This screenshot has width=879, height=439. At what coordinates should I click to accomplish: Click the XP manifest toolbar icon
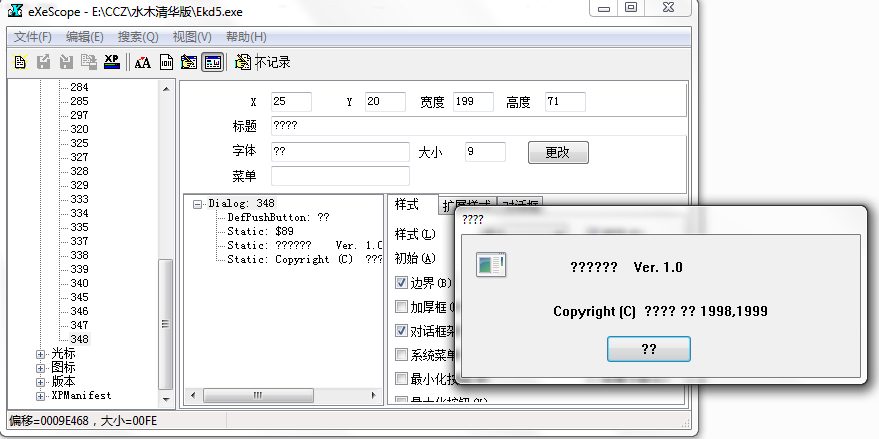[112, 62]
